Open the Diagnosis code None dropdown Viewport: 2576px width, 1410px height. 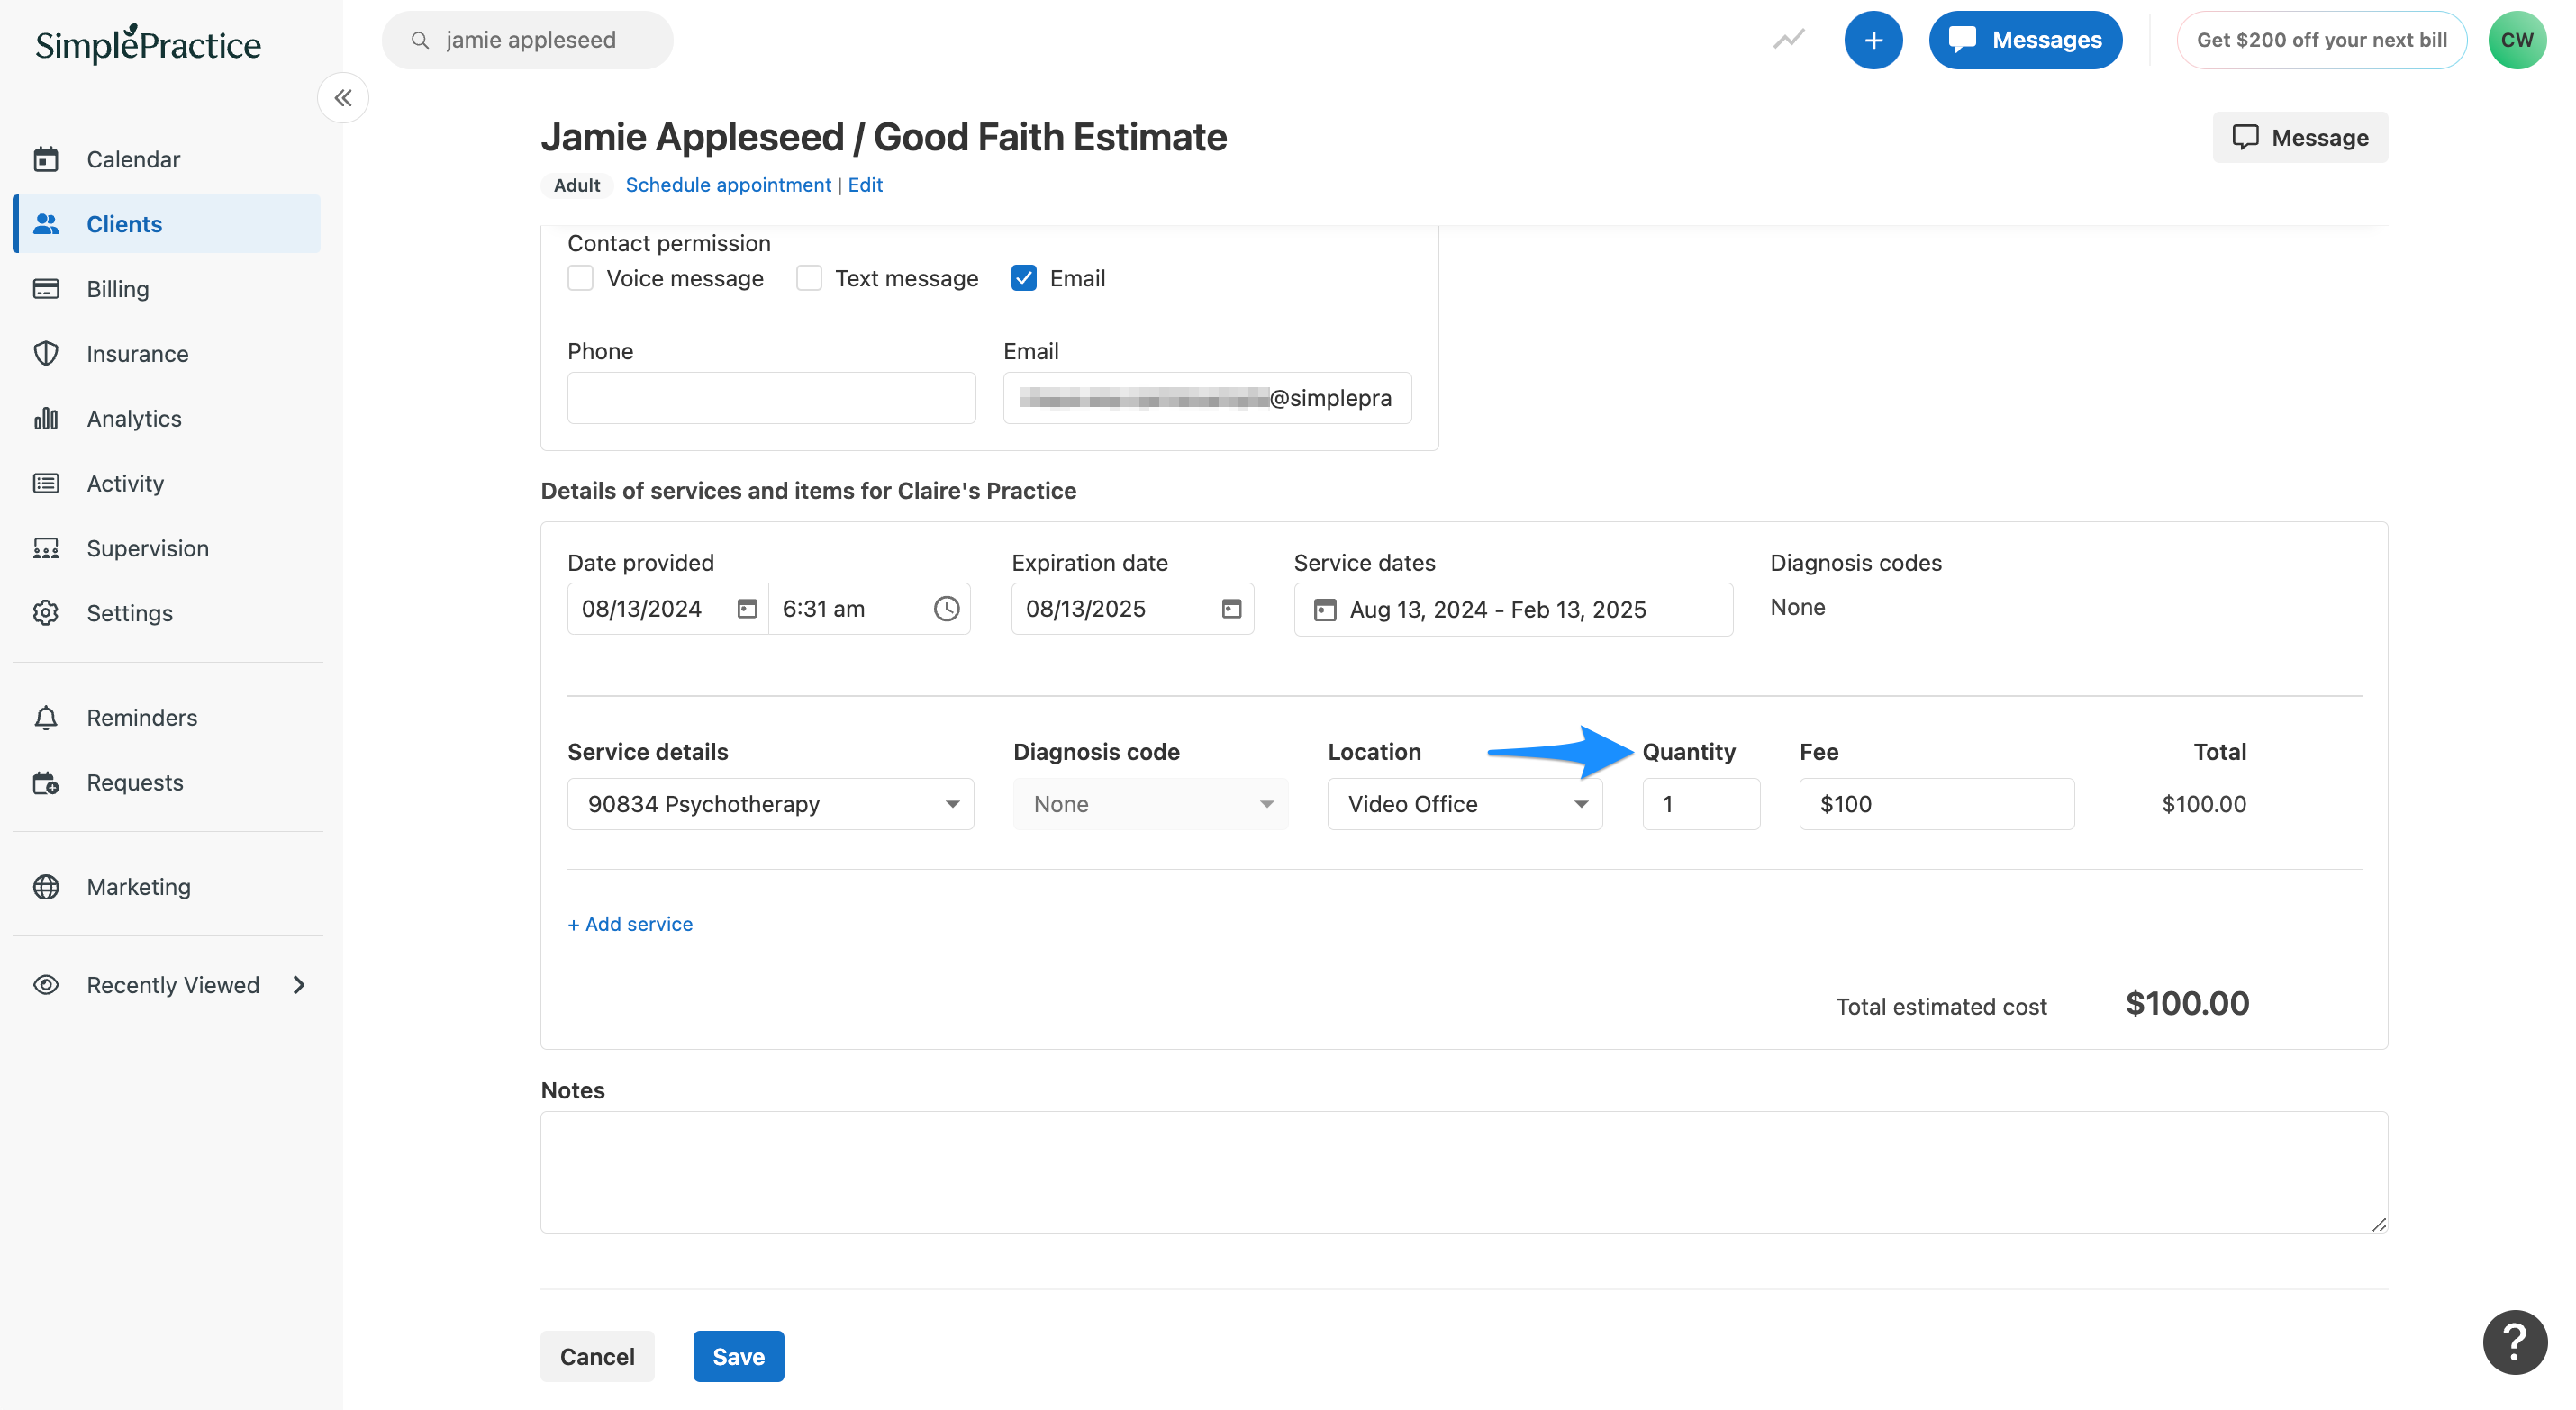[1150, 804]
